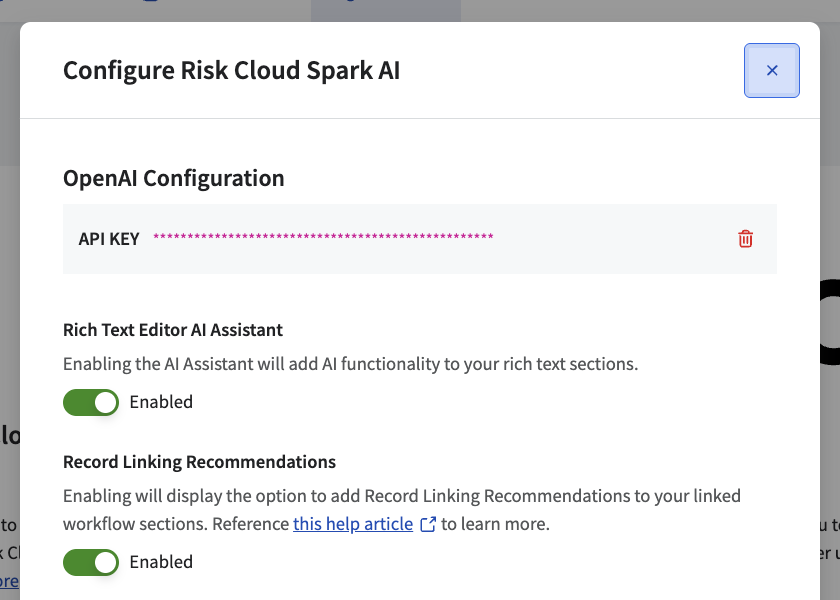Click the Record Linking description text
Screen dimensions: 840x600
click(x=402, y=510)
